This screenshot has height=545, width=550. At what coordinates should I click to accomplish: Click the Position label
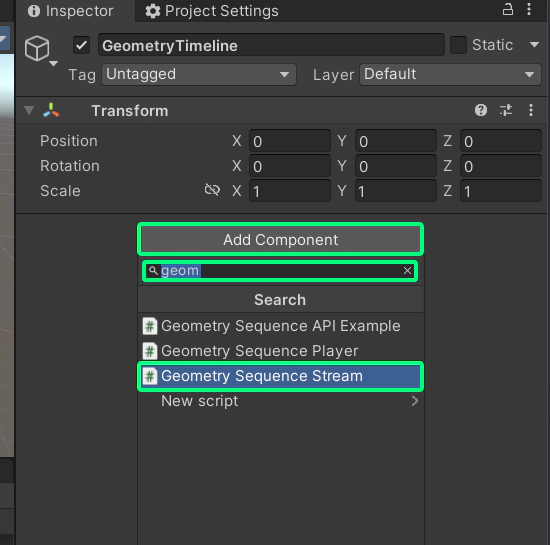(x=69, y=141)
